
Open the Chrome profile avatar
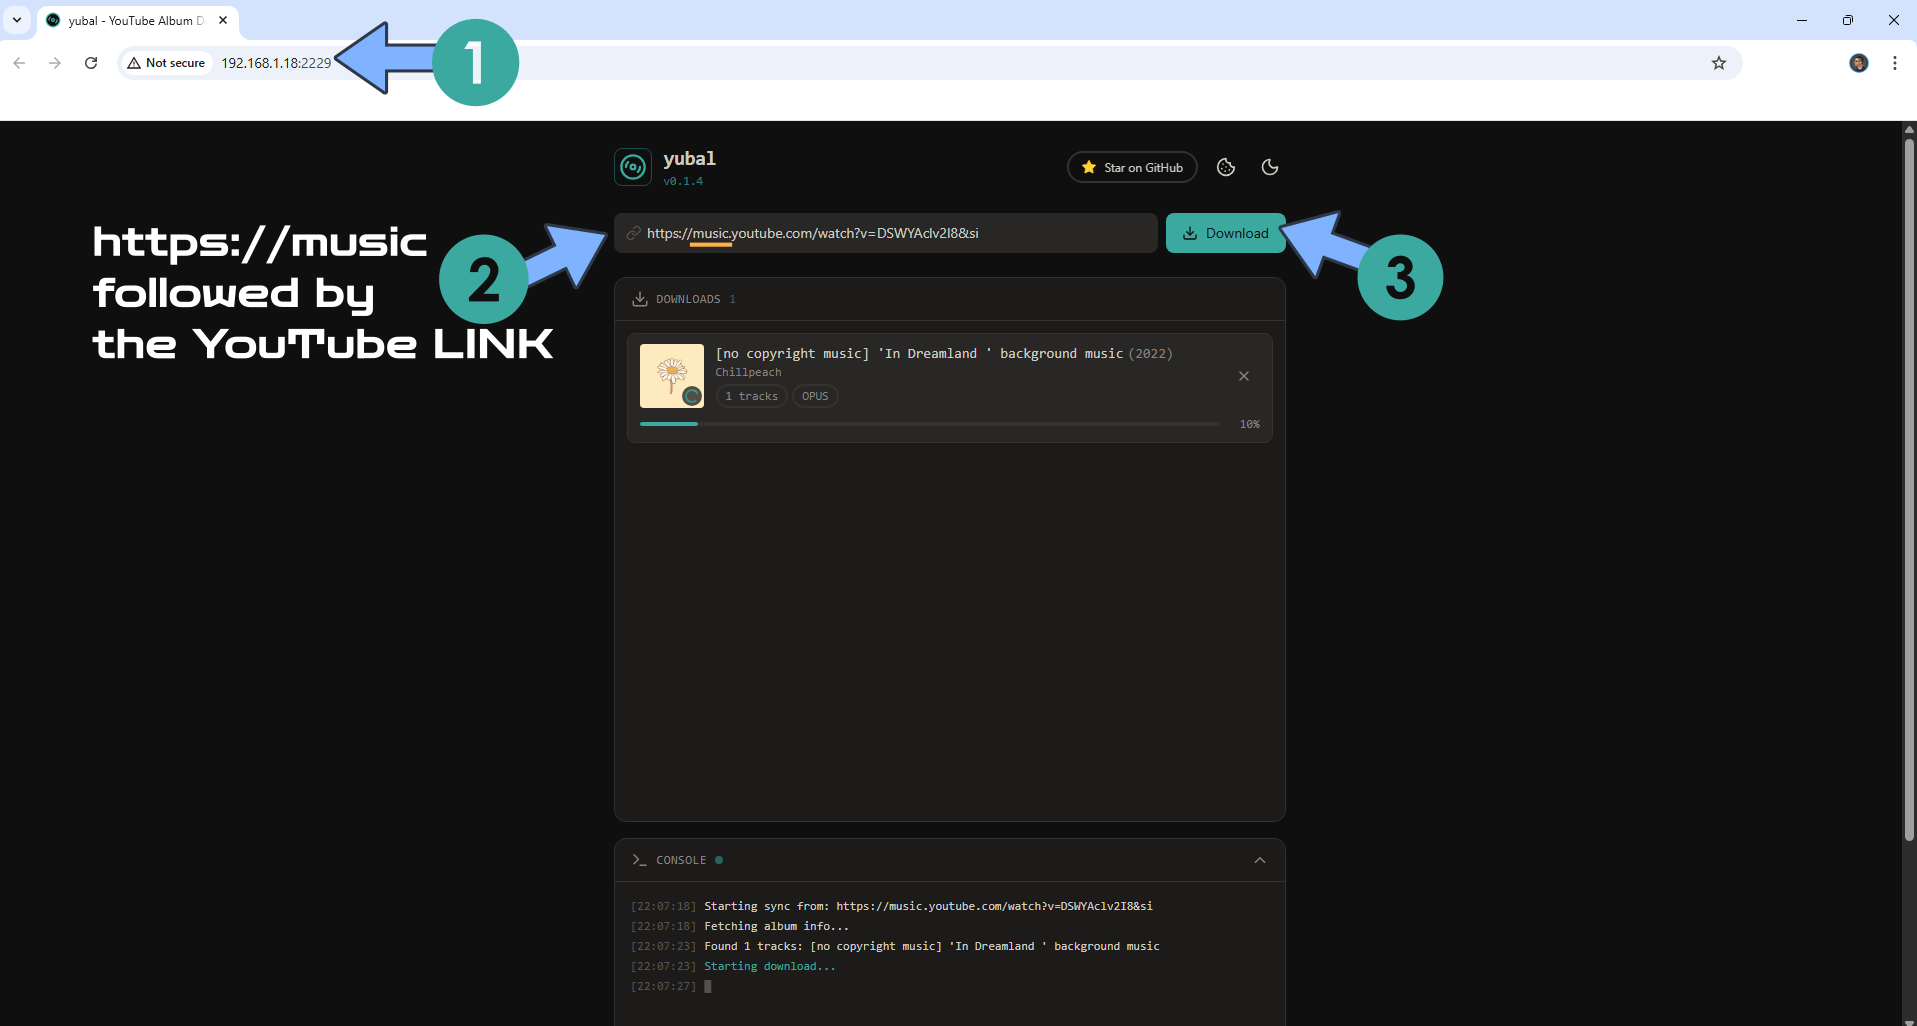pos(1858,63)
